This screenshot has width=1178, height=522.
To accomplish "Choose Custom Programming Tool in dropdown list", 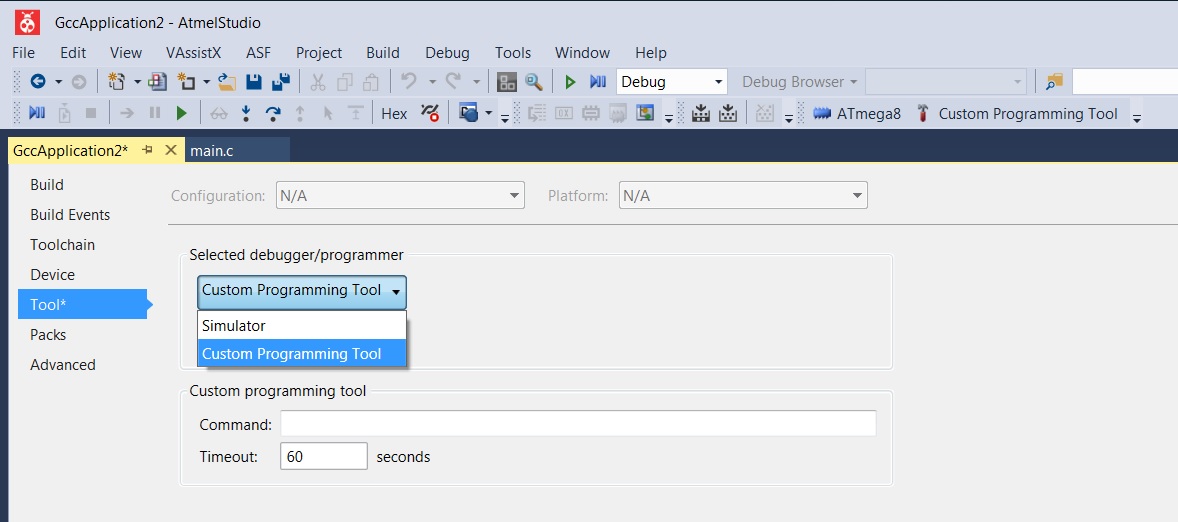I will pos(302,354).
